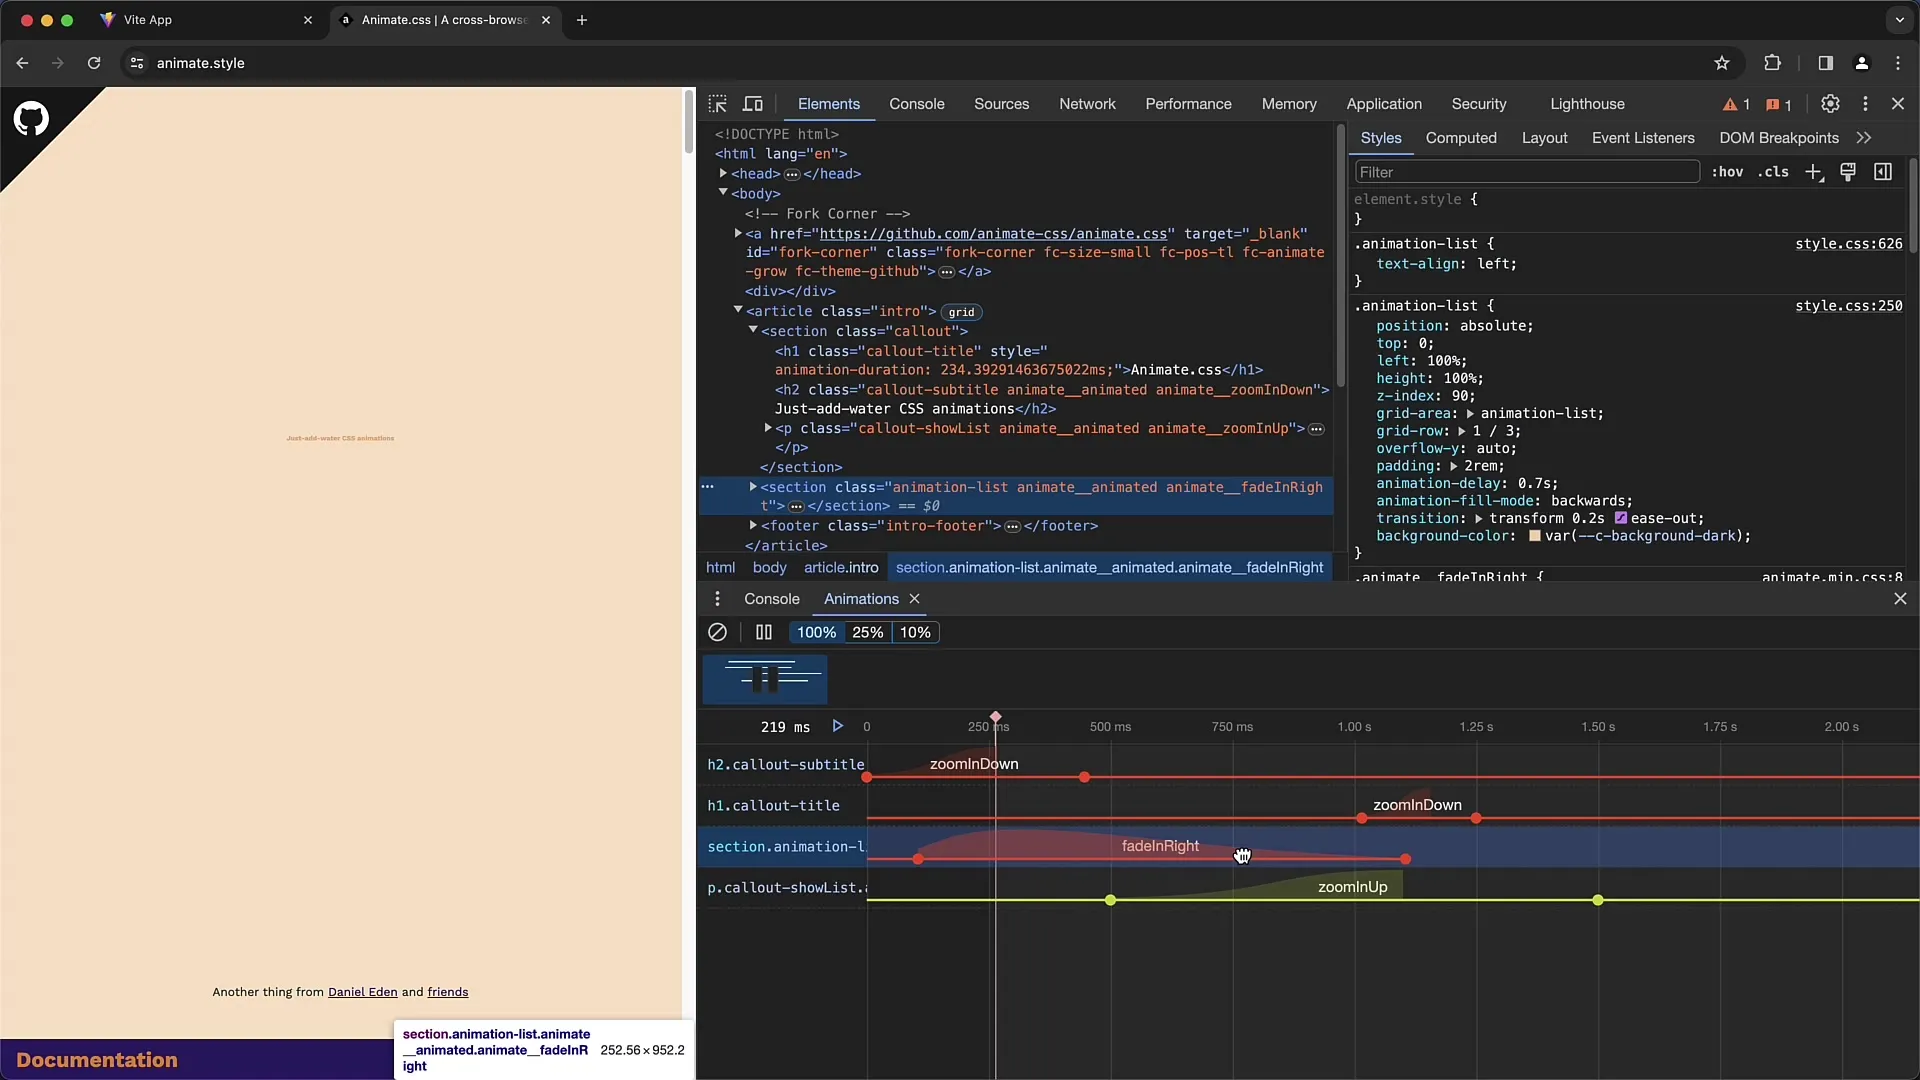Screen dimensions: 1920x1080
Task: Open the Chrome profile icon
Action: [x=1861, y=63]
